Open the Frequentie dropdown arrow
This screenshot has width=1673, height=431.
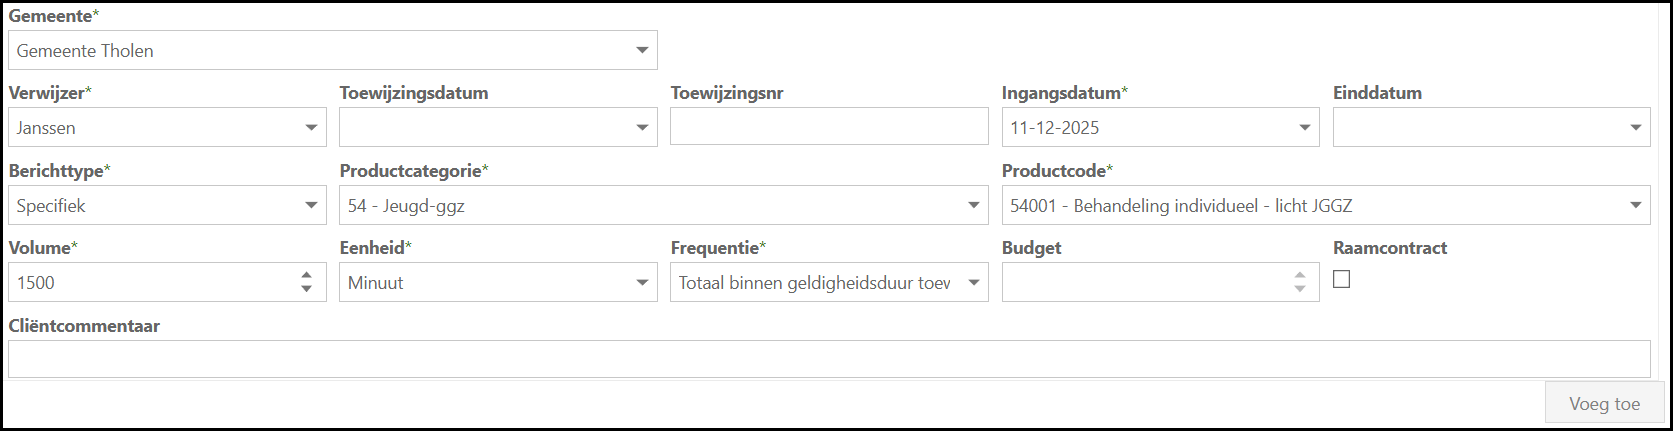coord(973,283)
